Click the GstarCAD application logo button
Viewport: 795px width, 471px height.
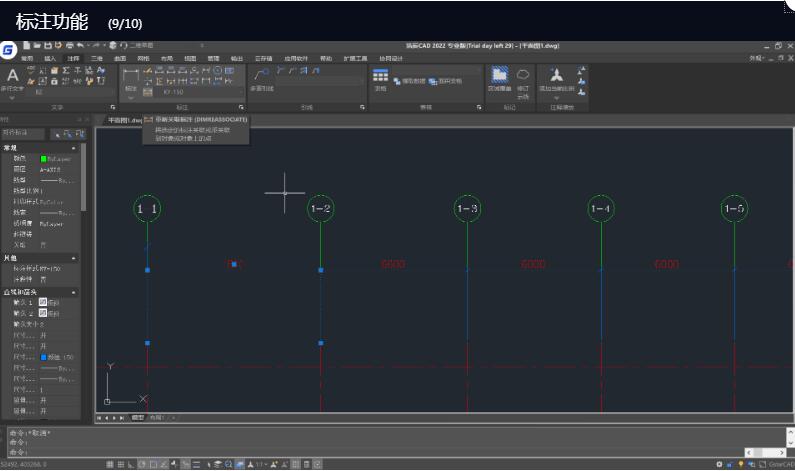click(x=9, y=48)
